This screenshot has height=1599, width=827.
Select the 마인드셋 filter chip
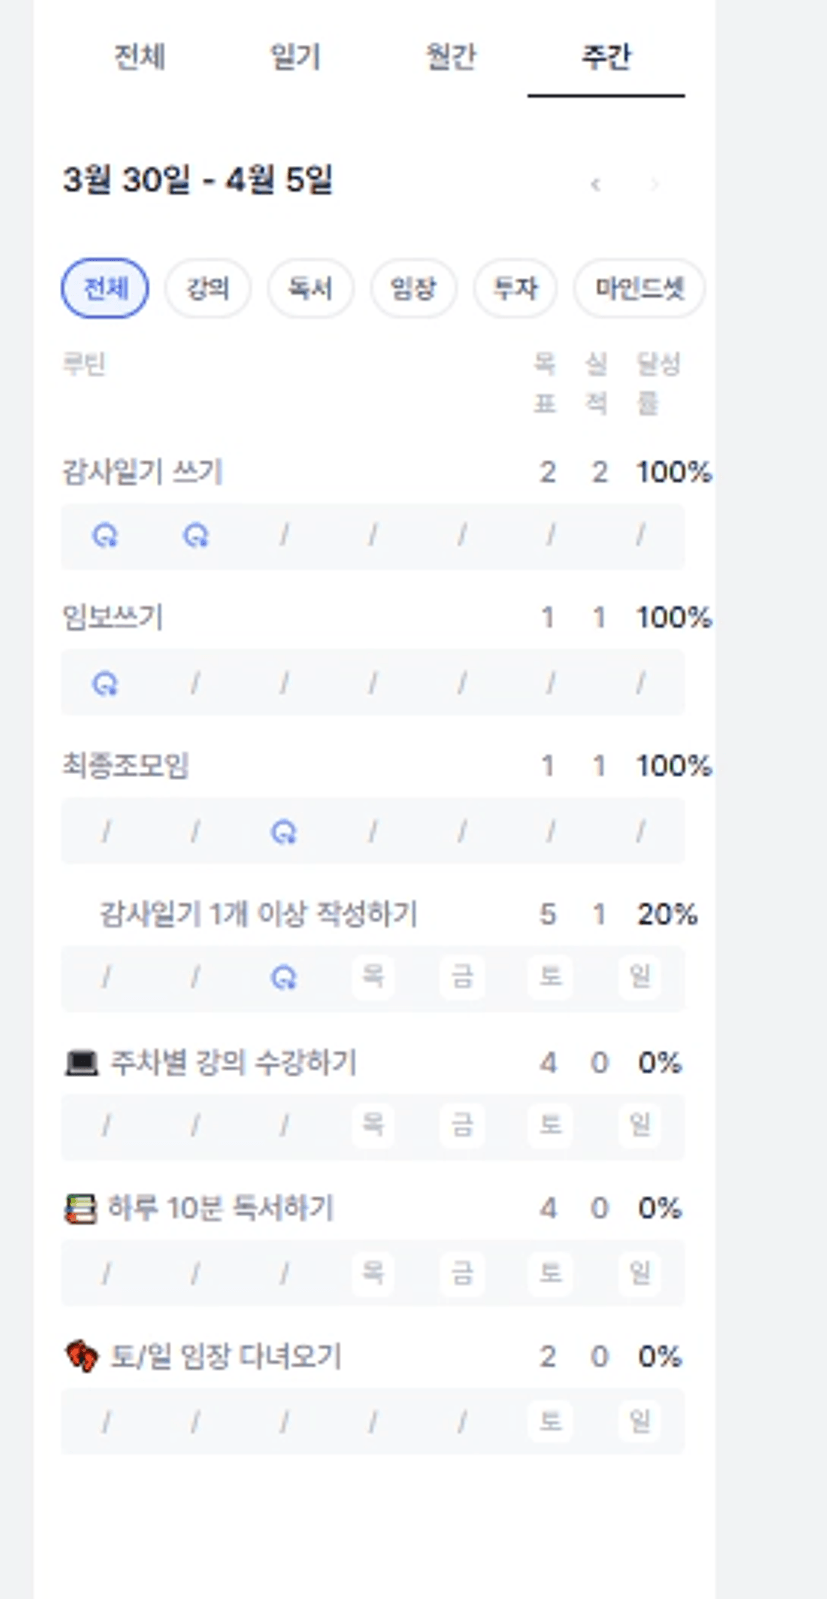(x=639, y=289)
